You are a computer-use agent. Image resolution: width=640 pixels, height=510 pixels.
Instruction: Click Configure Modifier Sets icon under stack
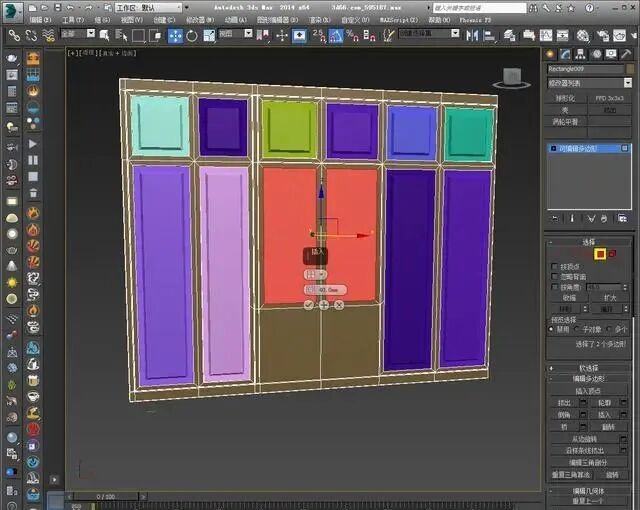[x=622, y=219]
